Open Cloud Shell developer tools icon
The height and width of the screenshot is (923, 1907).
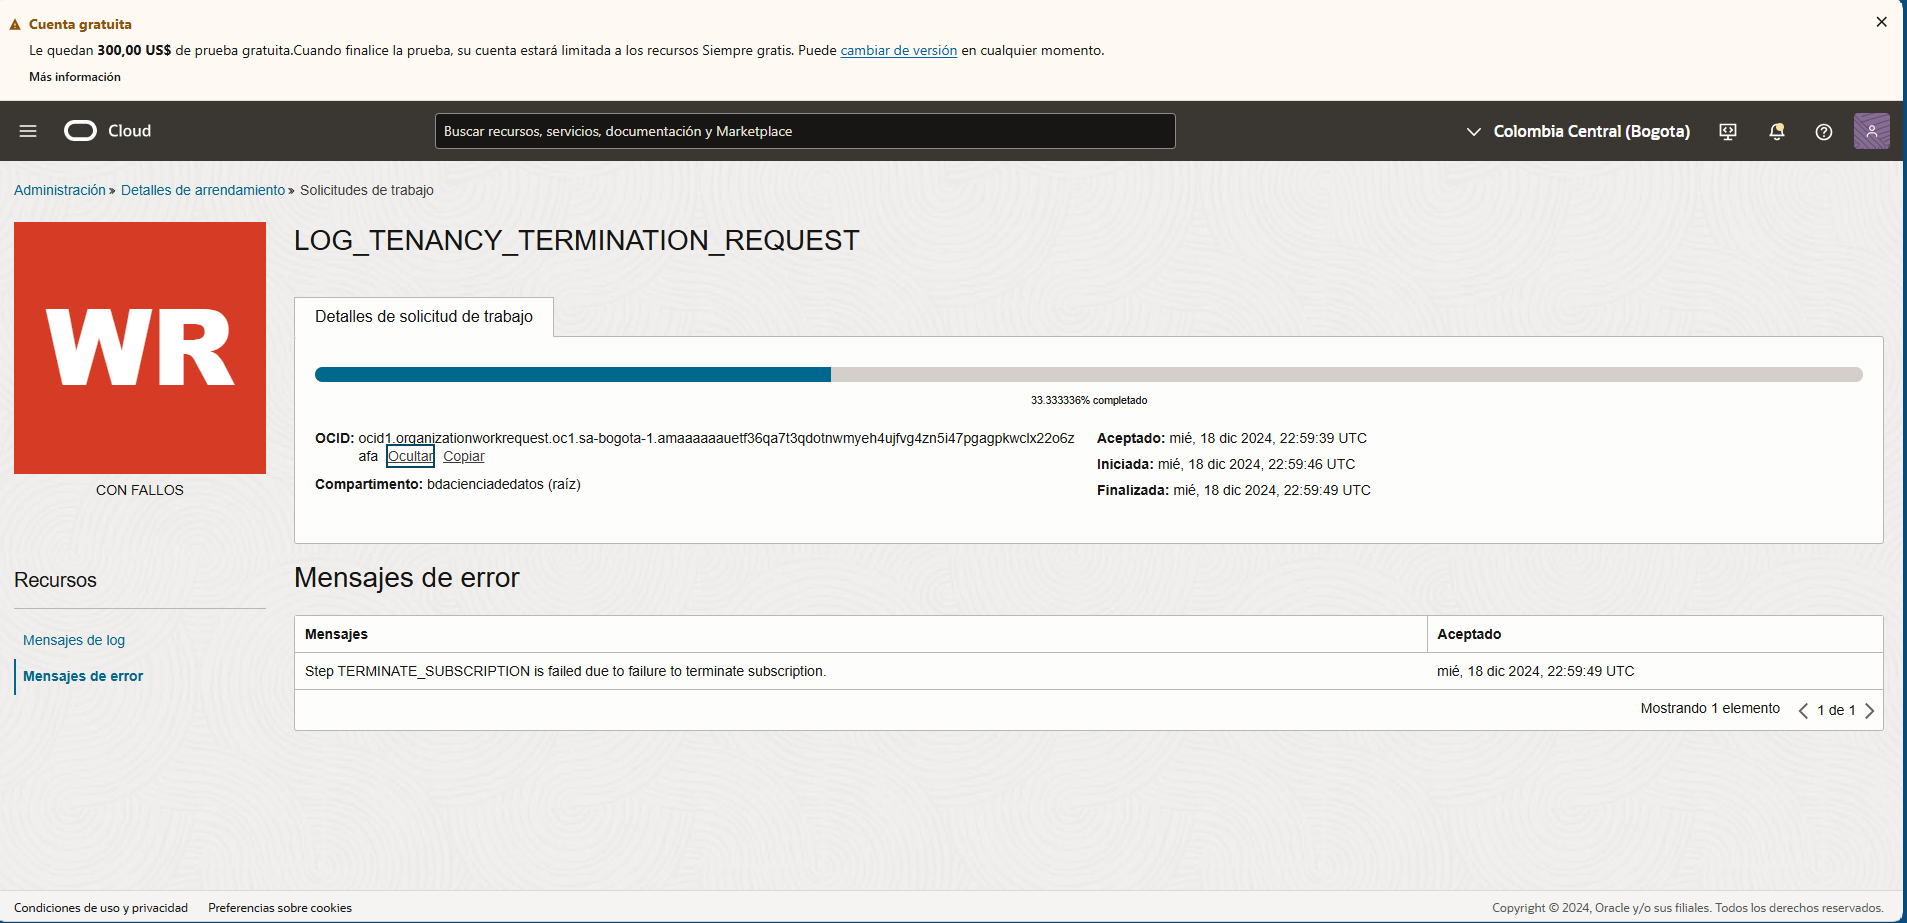1728,132
